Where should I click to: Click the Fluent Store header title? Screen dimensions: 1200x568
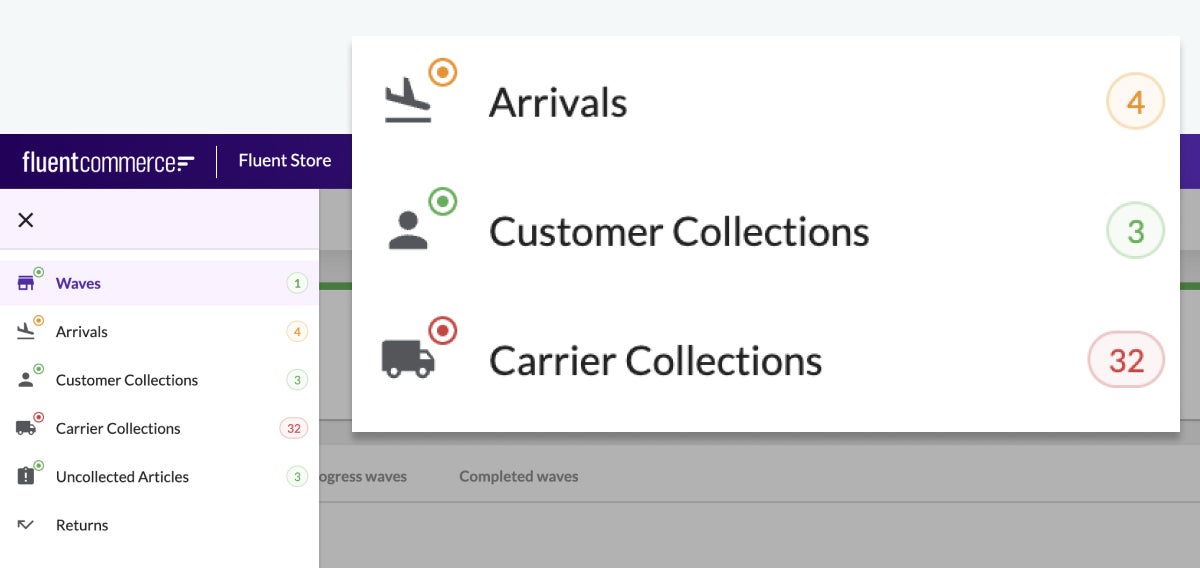point(284,161)
